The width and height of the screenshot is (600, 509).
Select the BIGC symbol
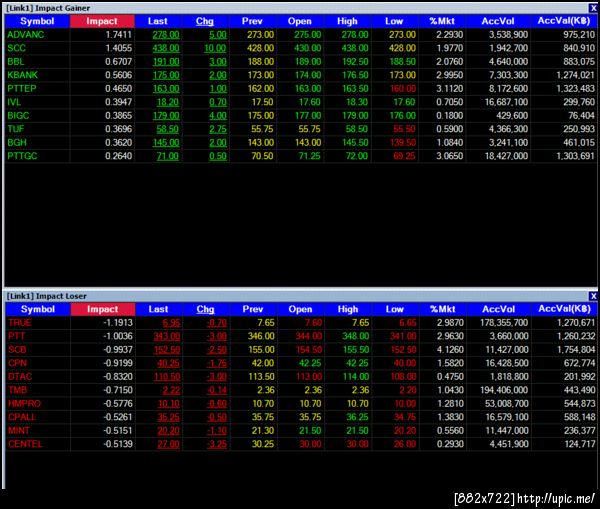pyautogui.click(x=18, y=116)
